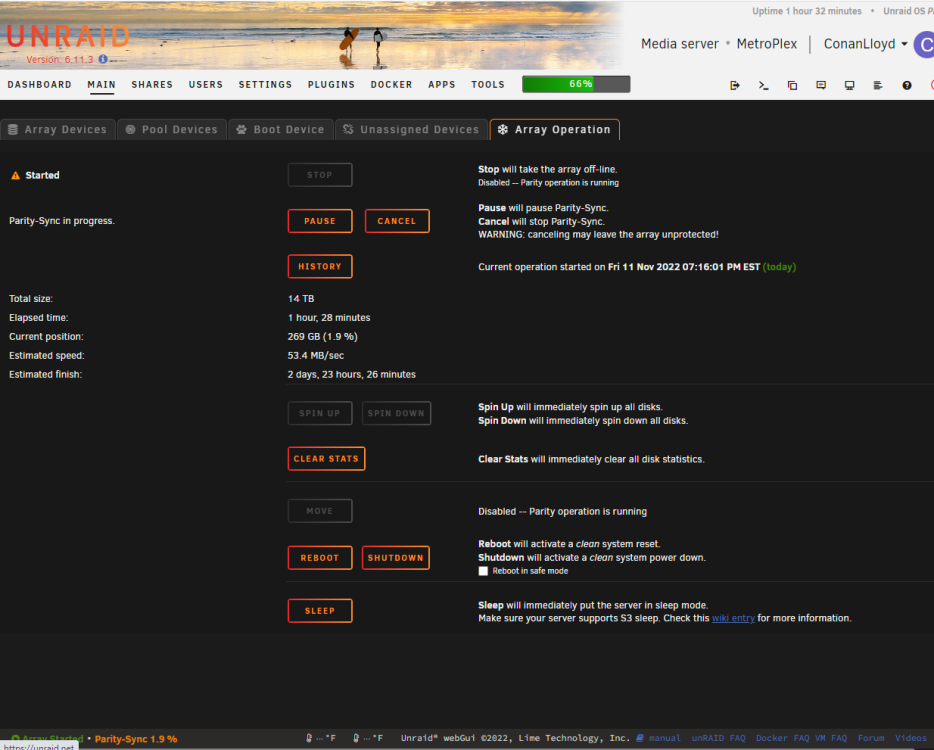Image resolution: width=934 pixels, height=750 pixels.
Task: Click the Array Devices tab icon
Action: point(13,129)
